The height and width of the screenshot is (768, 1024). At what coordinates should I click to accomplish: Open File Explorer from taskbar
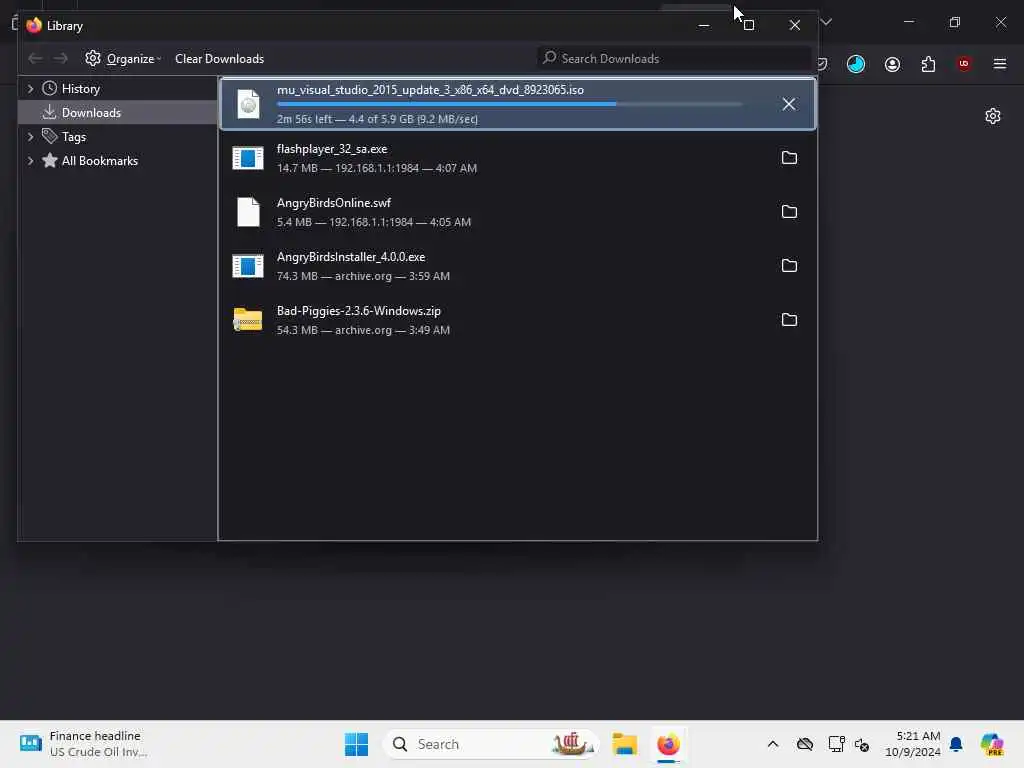[x=624, y=744]
